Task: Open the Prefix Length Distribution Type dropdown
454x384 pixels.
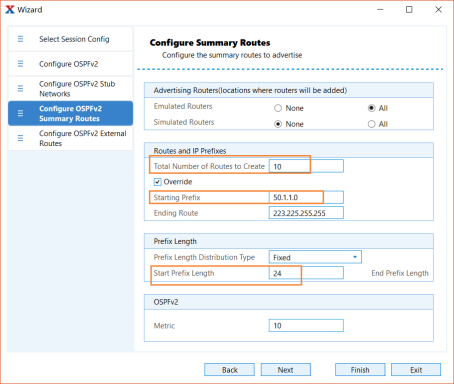Action: 315,257
